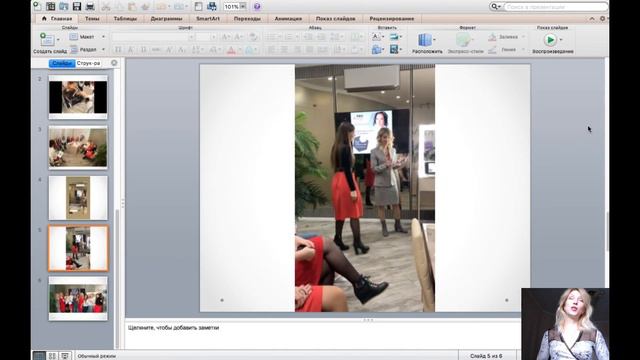Click the Open file folder icon
This screenshot has height=360, width=640.
pyautogui.click(x=64, y=6)
